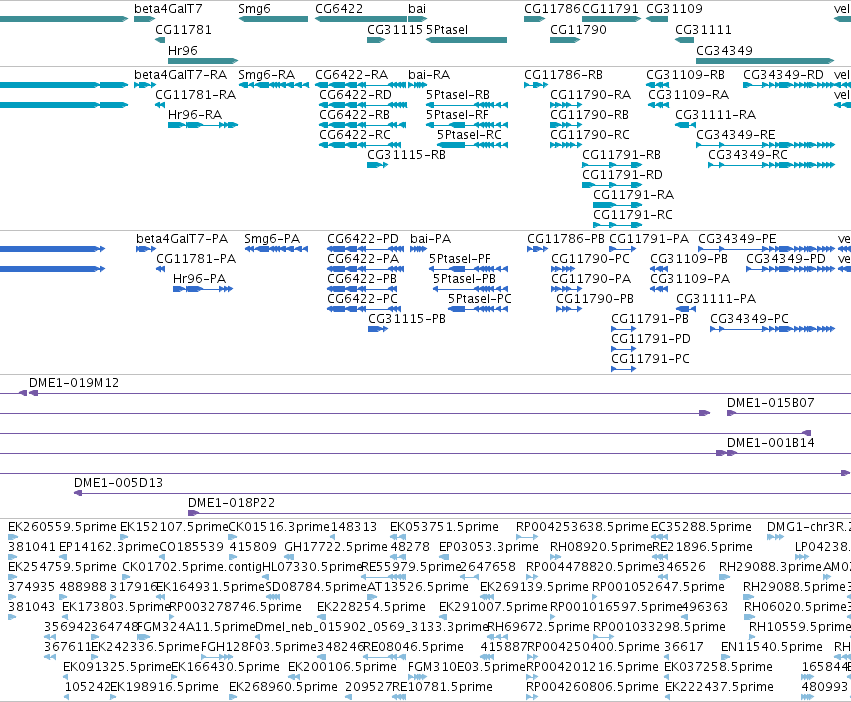This screenshot has width=851, height=702.
Task: Select the Hr96 gene bar
Action: 203,61
